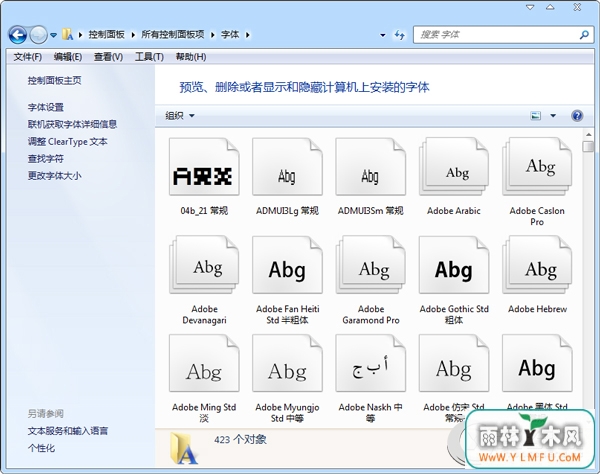This screenshot has width=600, height=474.
Task: Open the 文件(F) menu
Action: pyautogui.click(x=28, y=57)
